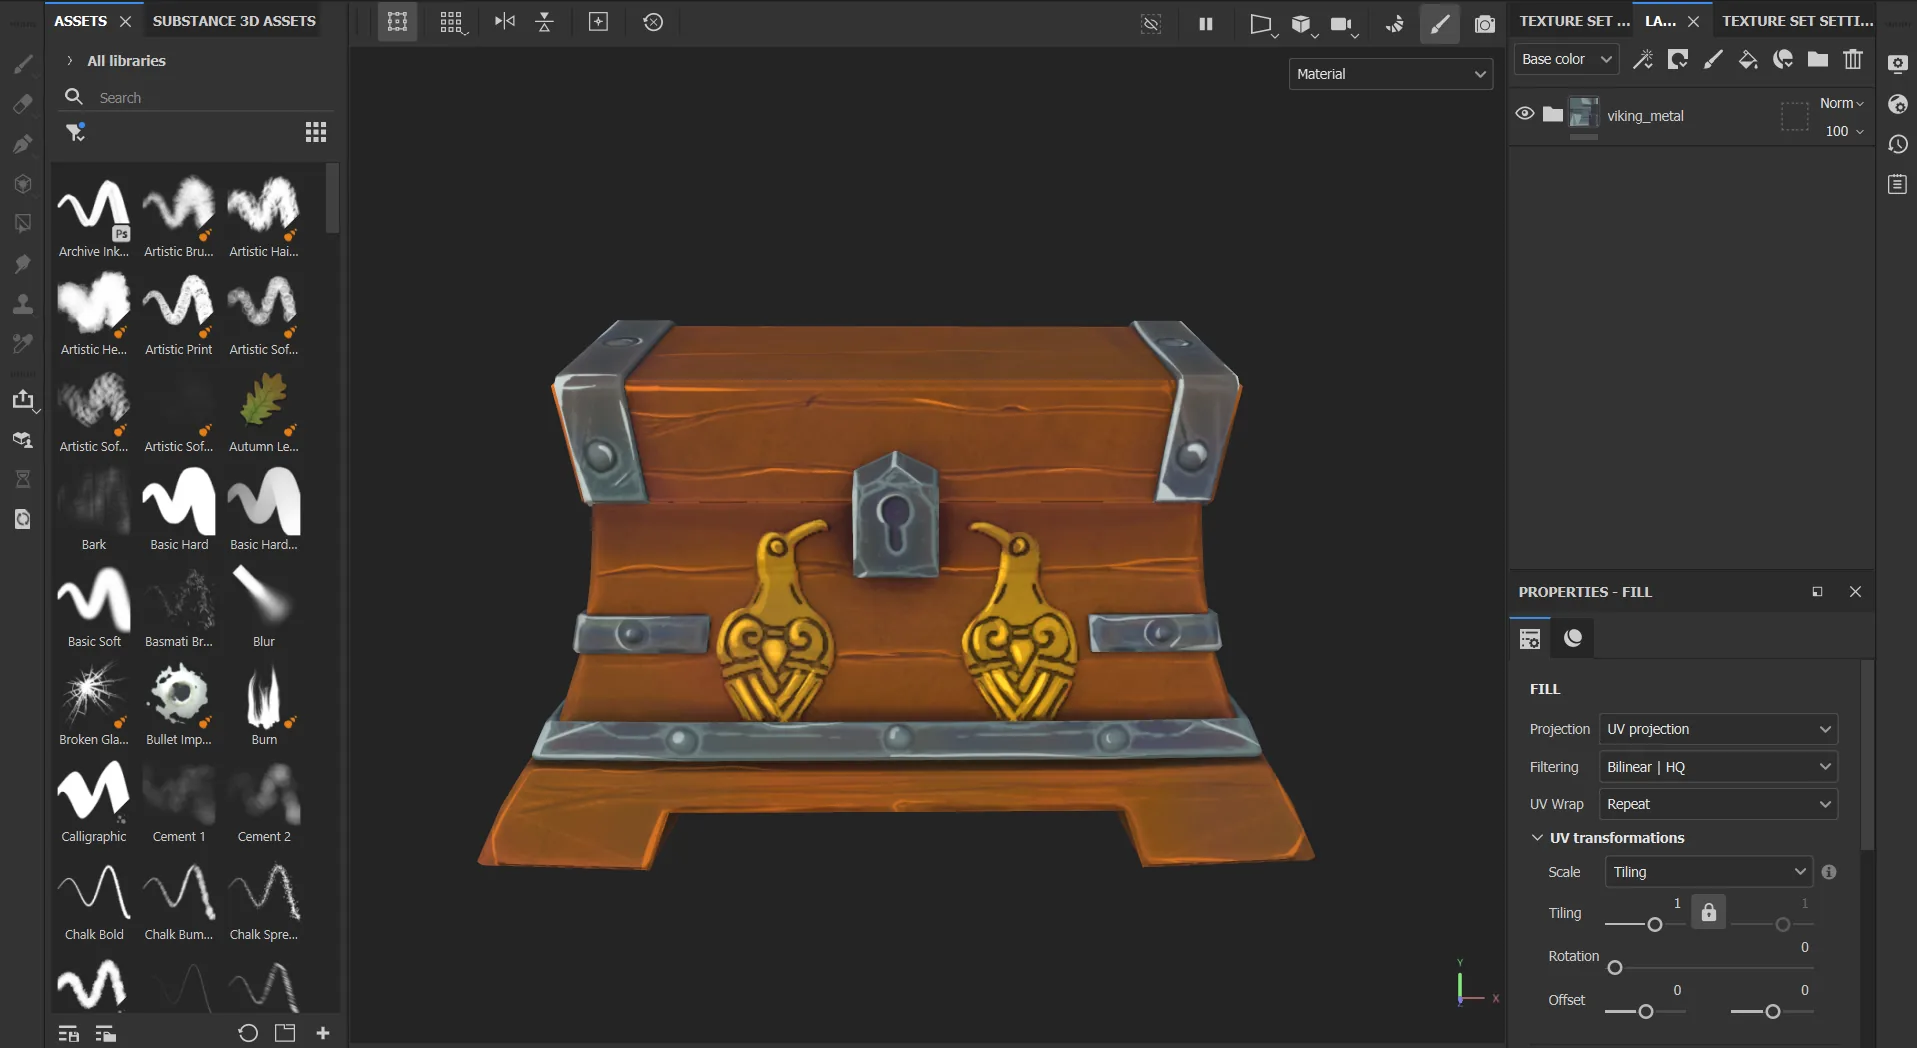
Task: Select the Paint brush tool in left toolbar
Action: click(x=22, y=64)
